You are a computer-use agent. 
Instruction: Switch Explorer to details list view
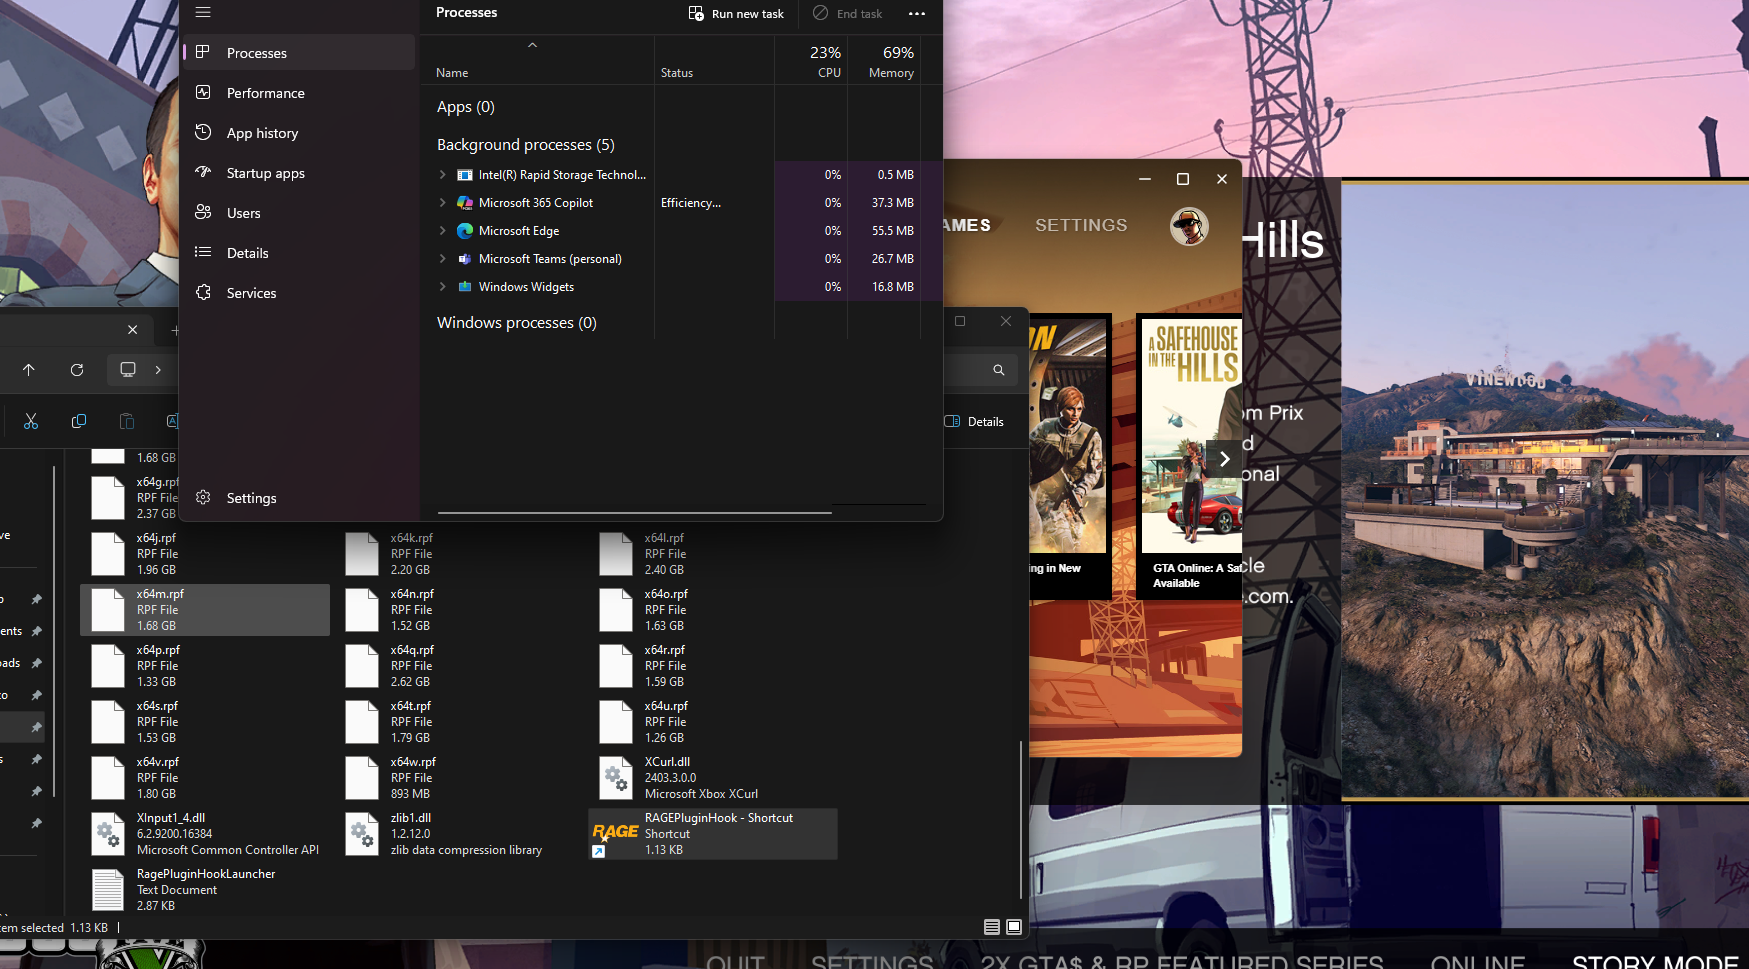991,927
